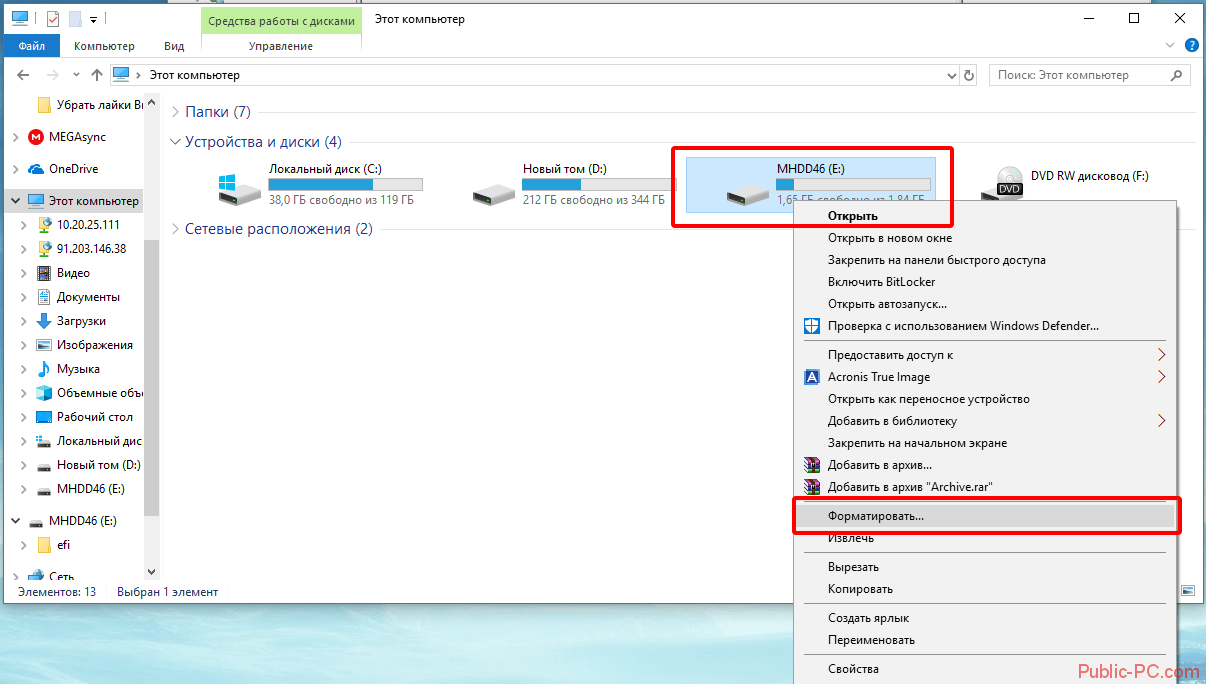Click the search field Поиск: Этот компьютер
Screen dimensions: 1206x684
point(1089,75)
